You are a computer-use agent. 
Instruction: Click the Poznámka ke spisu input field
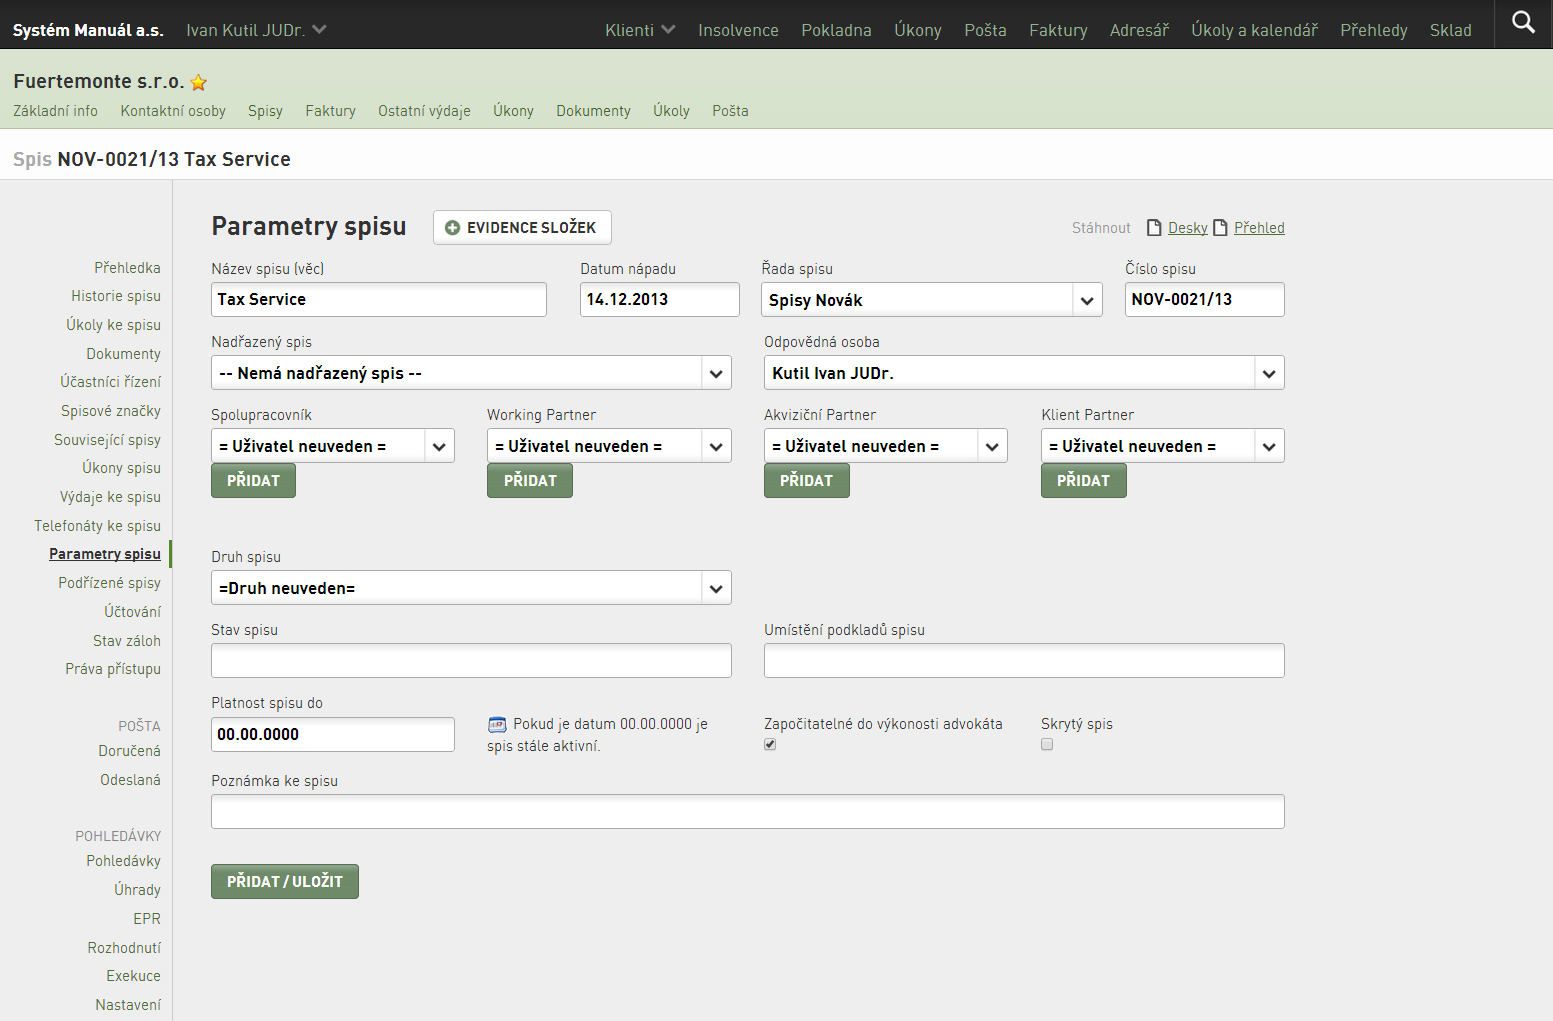[748, 811]
